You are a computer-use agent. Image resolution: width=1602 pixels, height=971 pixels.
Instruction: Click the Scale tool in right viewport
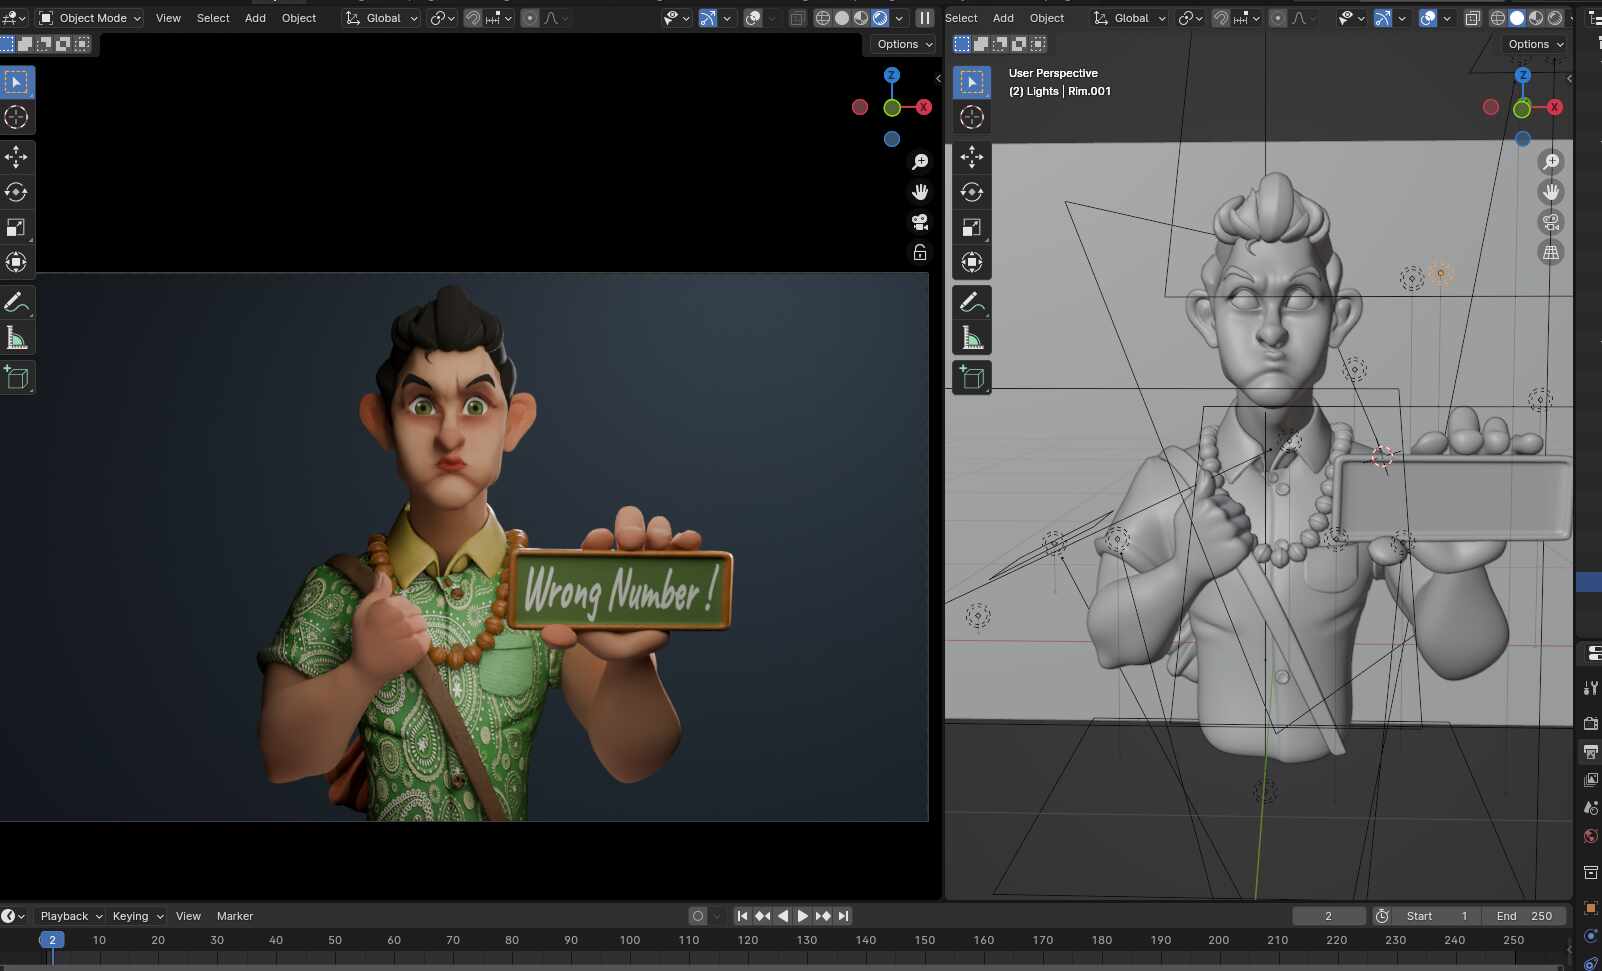point(972,227)
